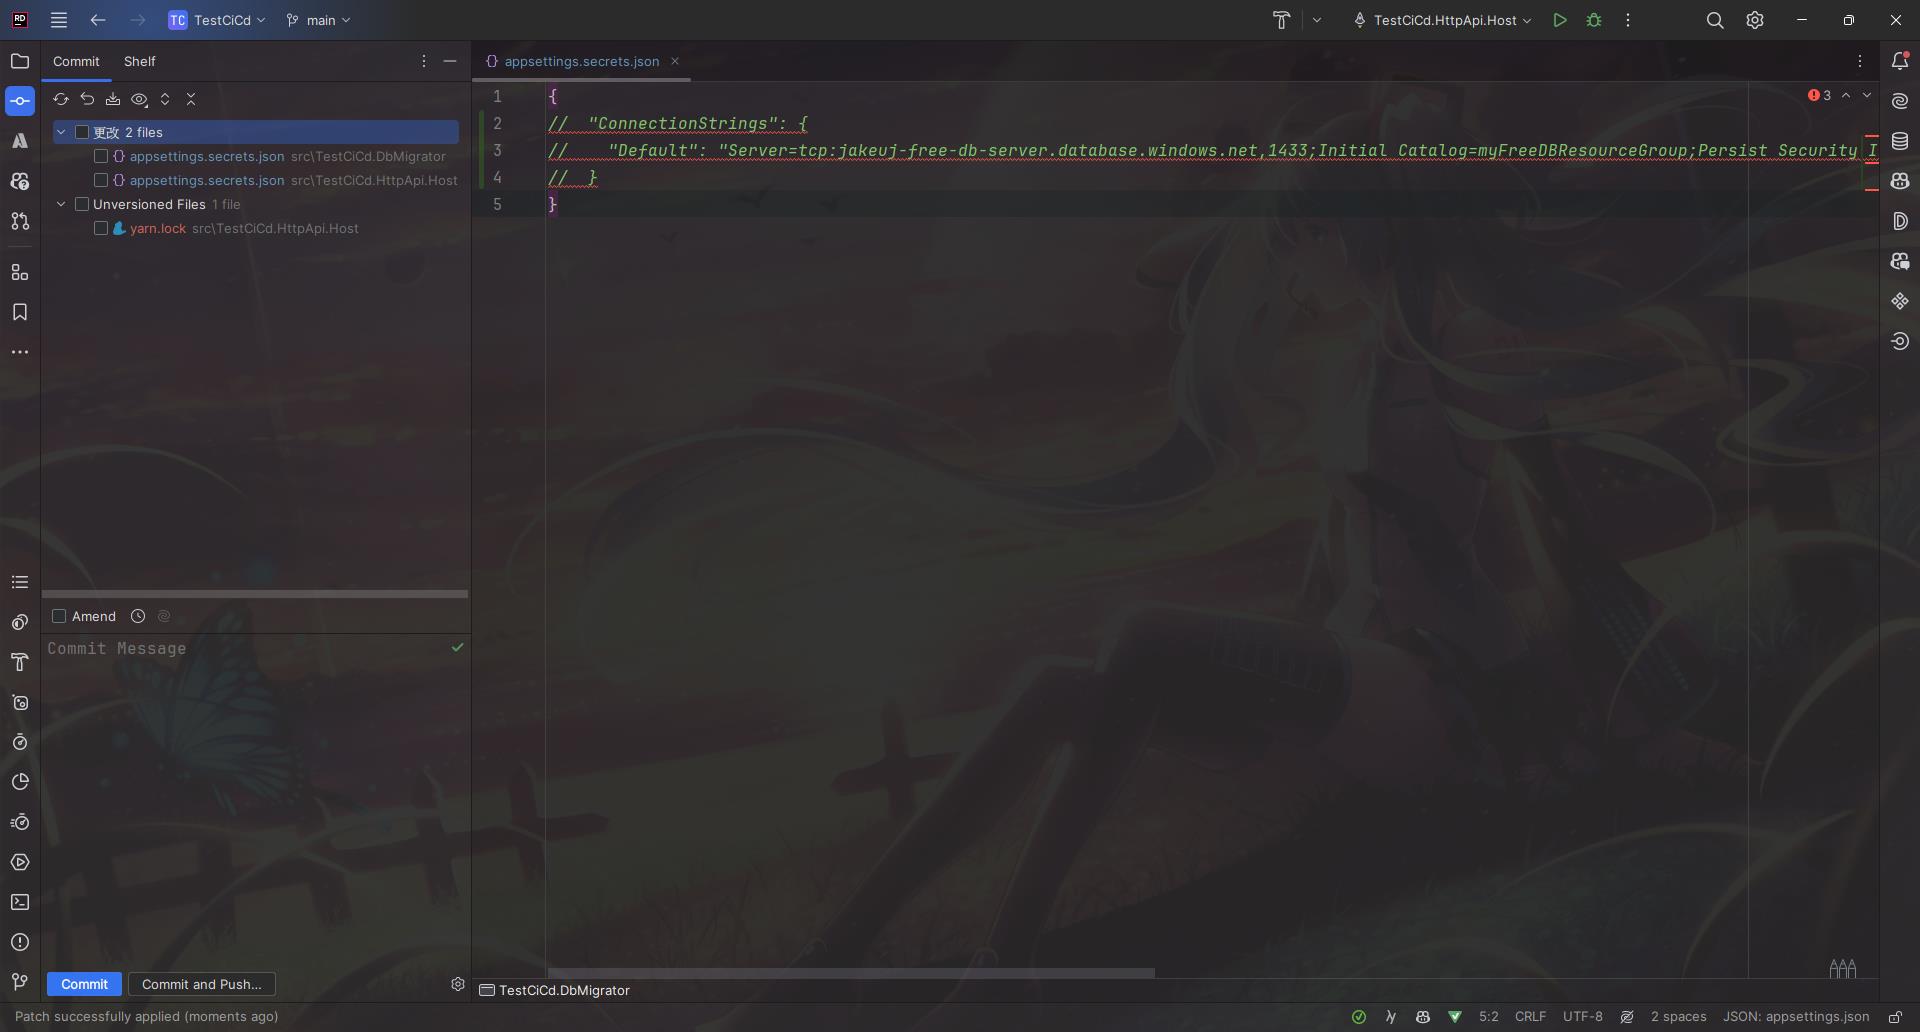This screenshot has width=1920, height=1032.
Task: Collapse the Unversioned Files group
Action: [x=61, y=204]
